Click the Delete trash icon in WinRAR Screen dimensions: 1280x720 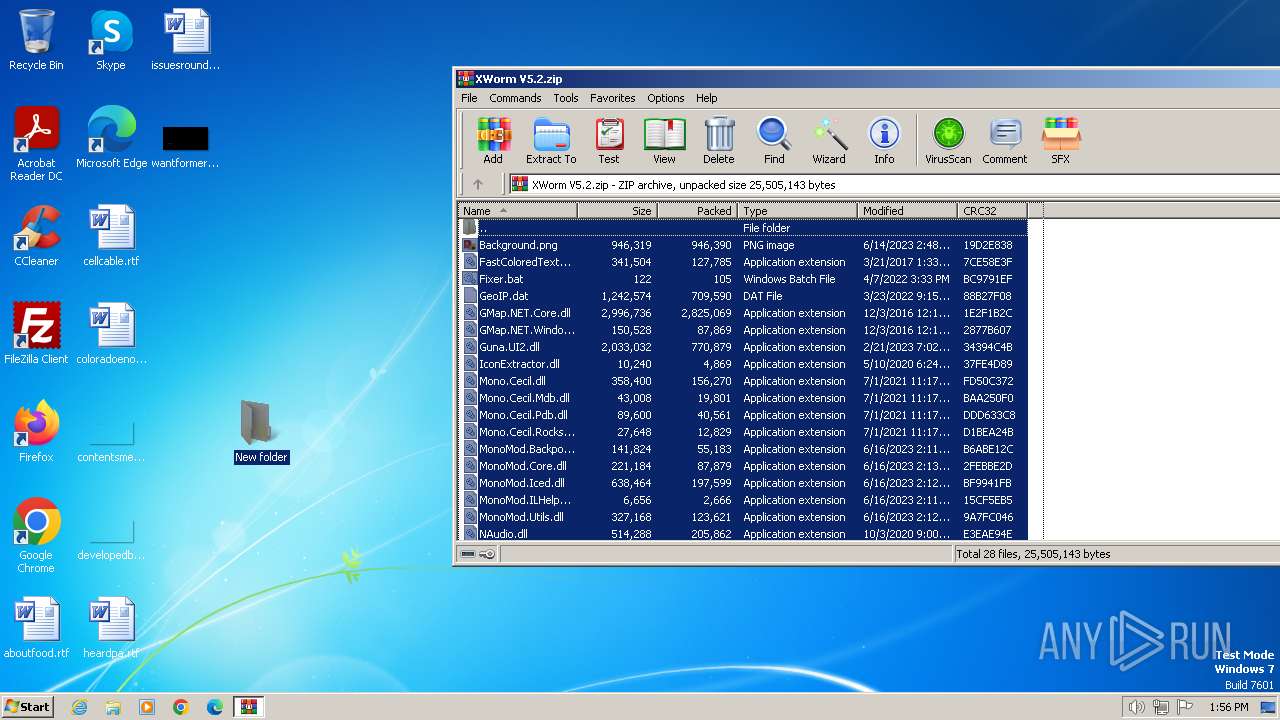pyautogui.click(x=718, y=140)
